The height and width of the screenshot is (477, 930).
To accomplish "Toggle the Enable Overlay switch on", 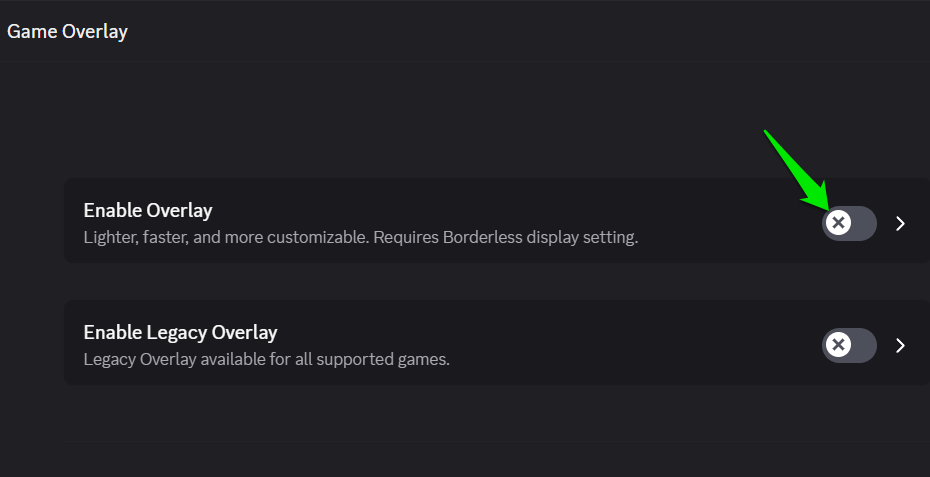I will (849, 223).
